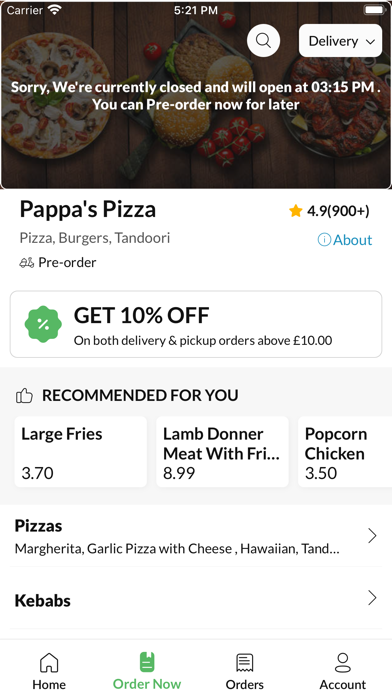This screenshot has height=696, width=392.
Task: Expand the Pizzas category chevron
Action: pyautogui.click(x=372, y=536)
